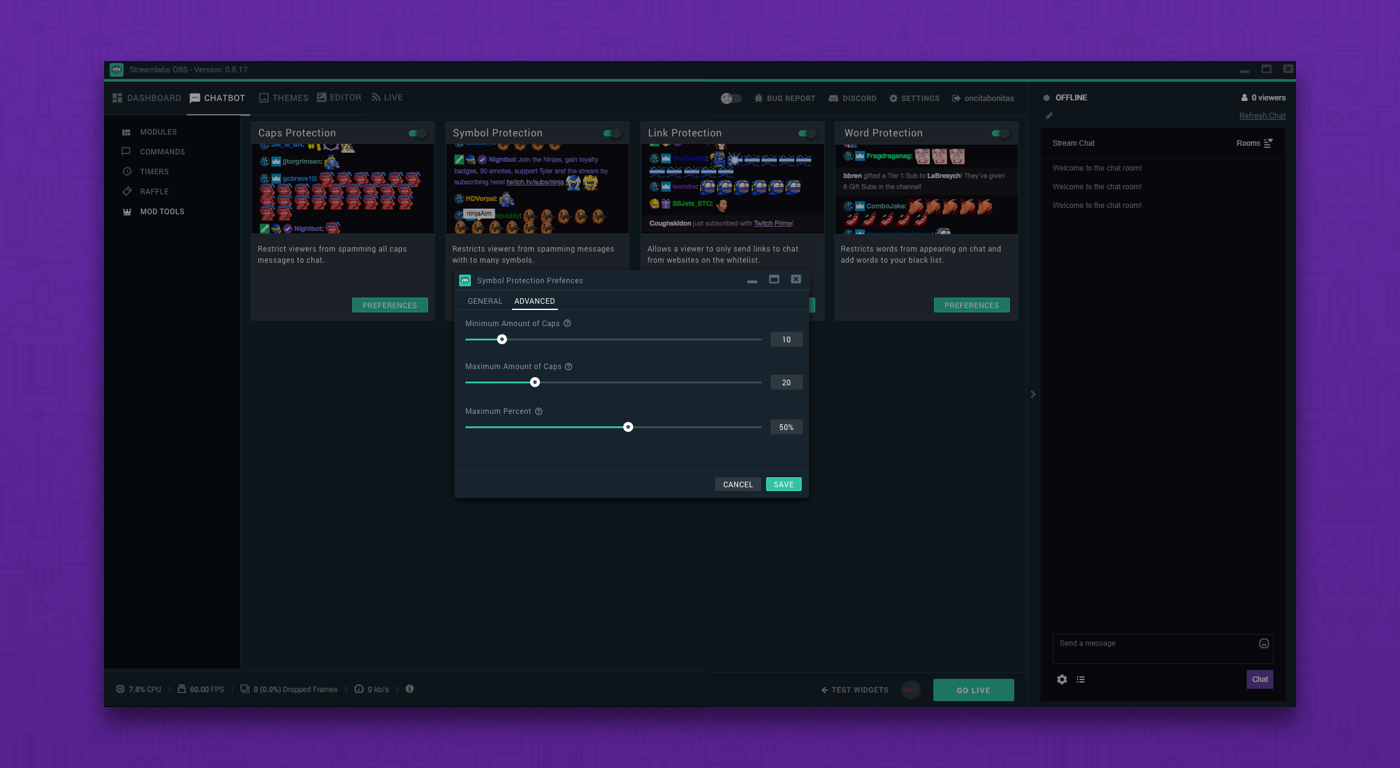The height and width of the screenshot is (768, 1400).
Task: Open the Editor tab
Action: tap(339, 98)
